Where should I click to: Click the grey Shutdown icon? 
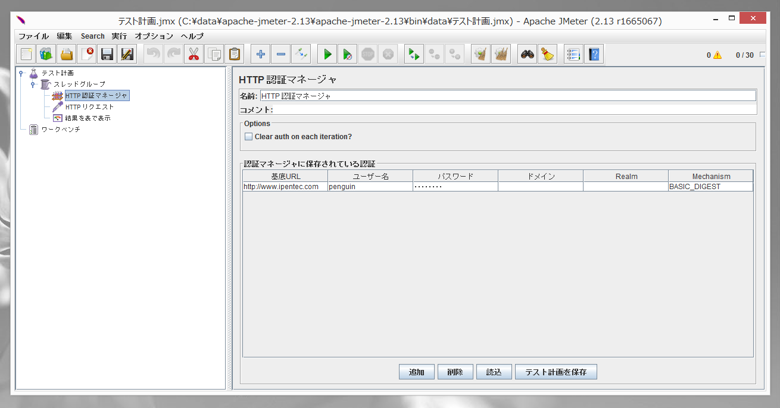[x=388, y=54]
